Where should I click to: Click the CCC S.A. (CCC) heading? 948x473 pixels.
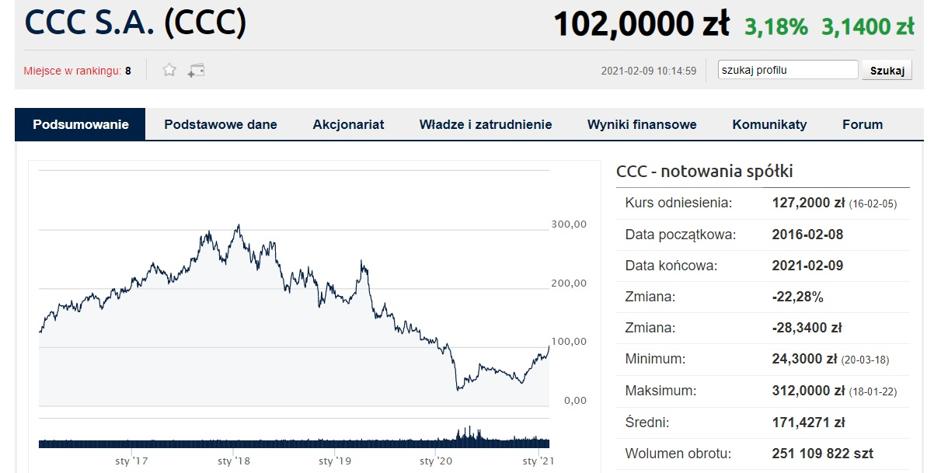click(x=134, y=23)
